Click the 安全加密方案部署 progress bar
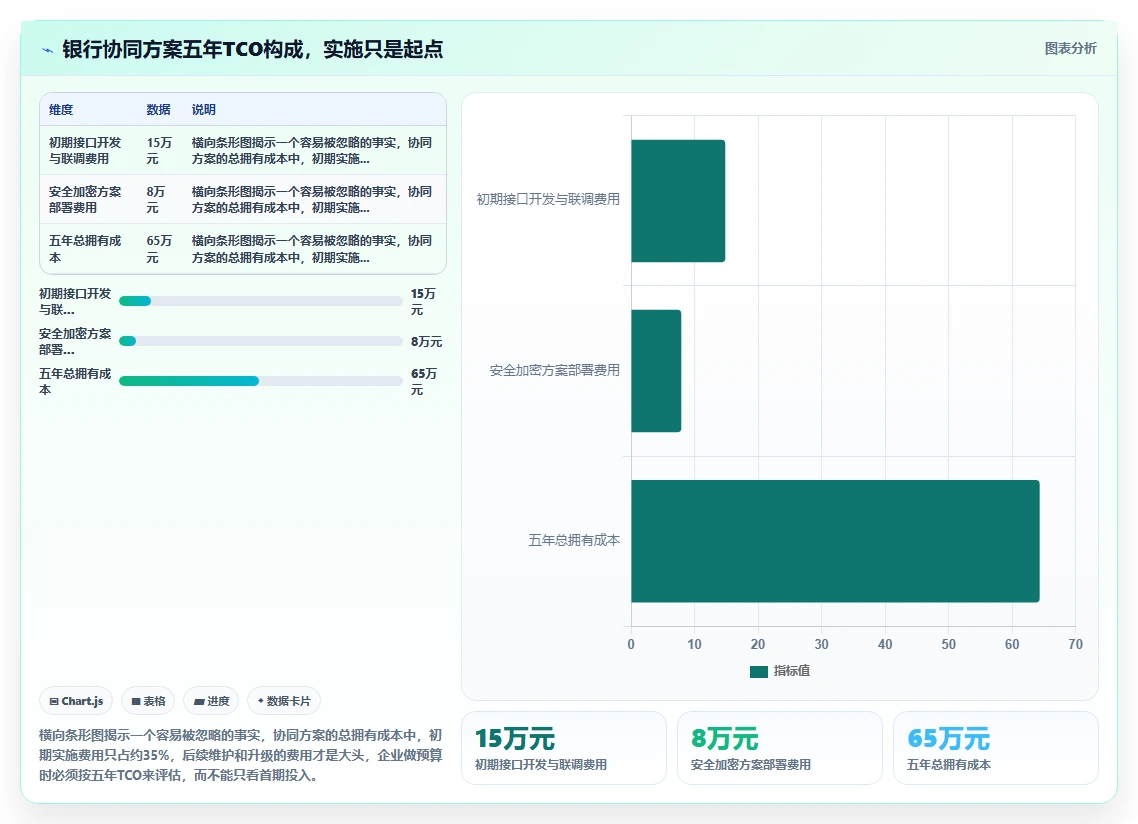Image resolution: width=1138 pixels, height=824 pixels. (261, 341)
